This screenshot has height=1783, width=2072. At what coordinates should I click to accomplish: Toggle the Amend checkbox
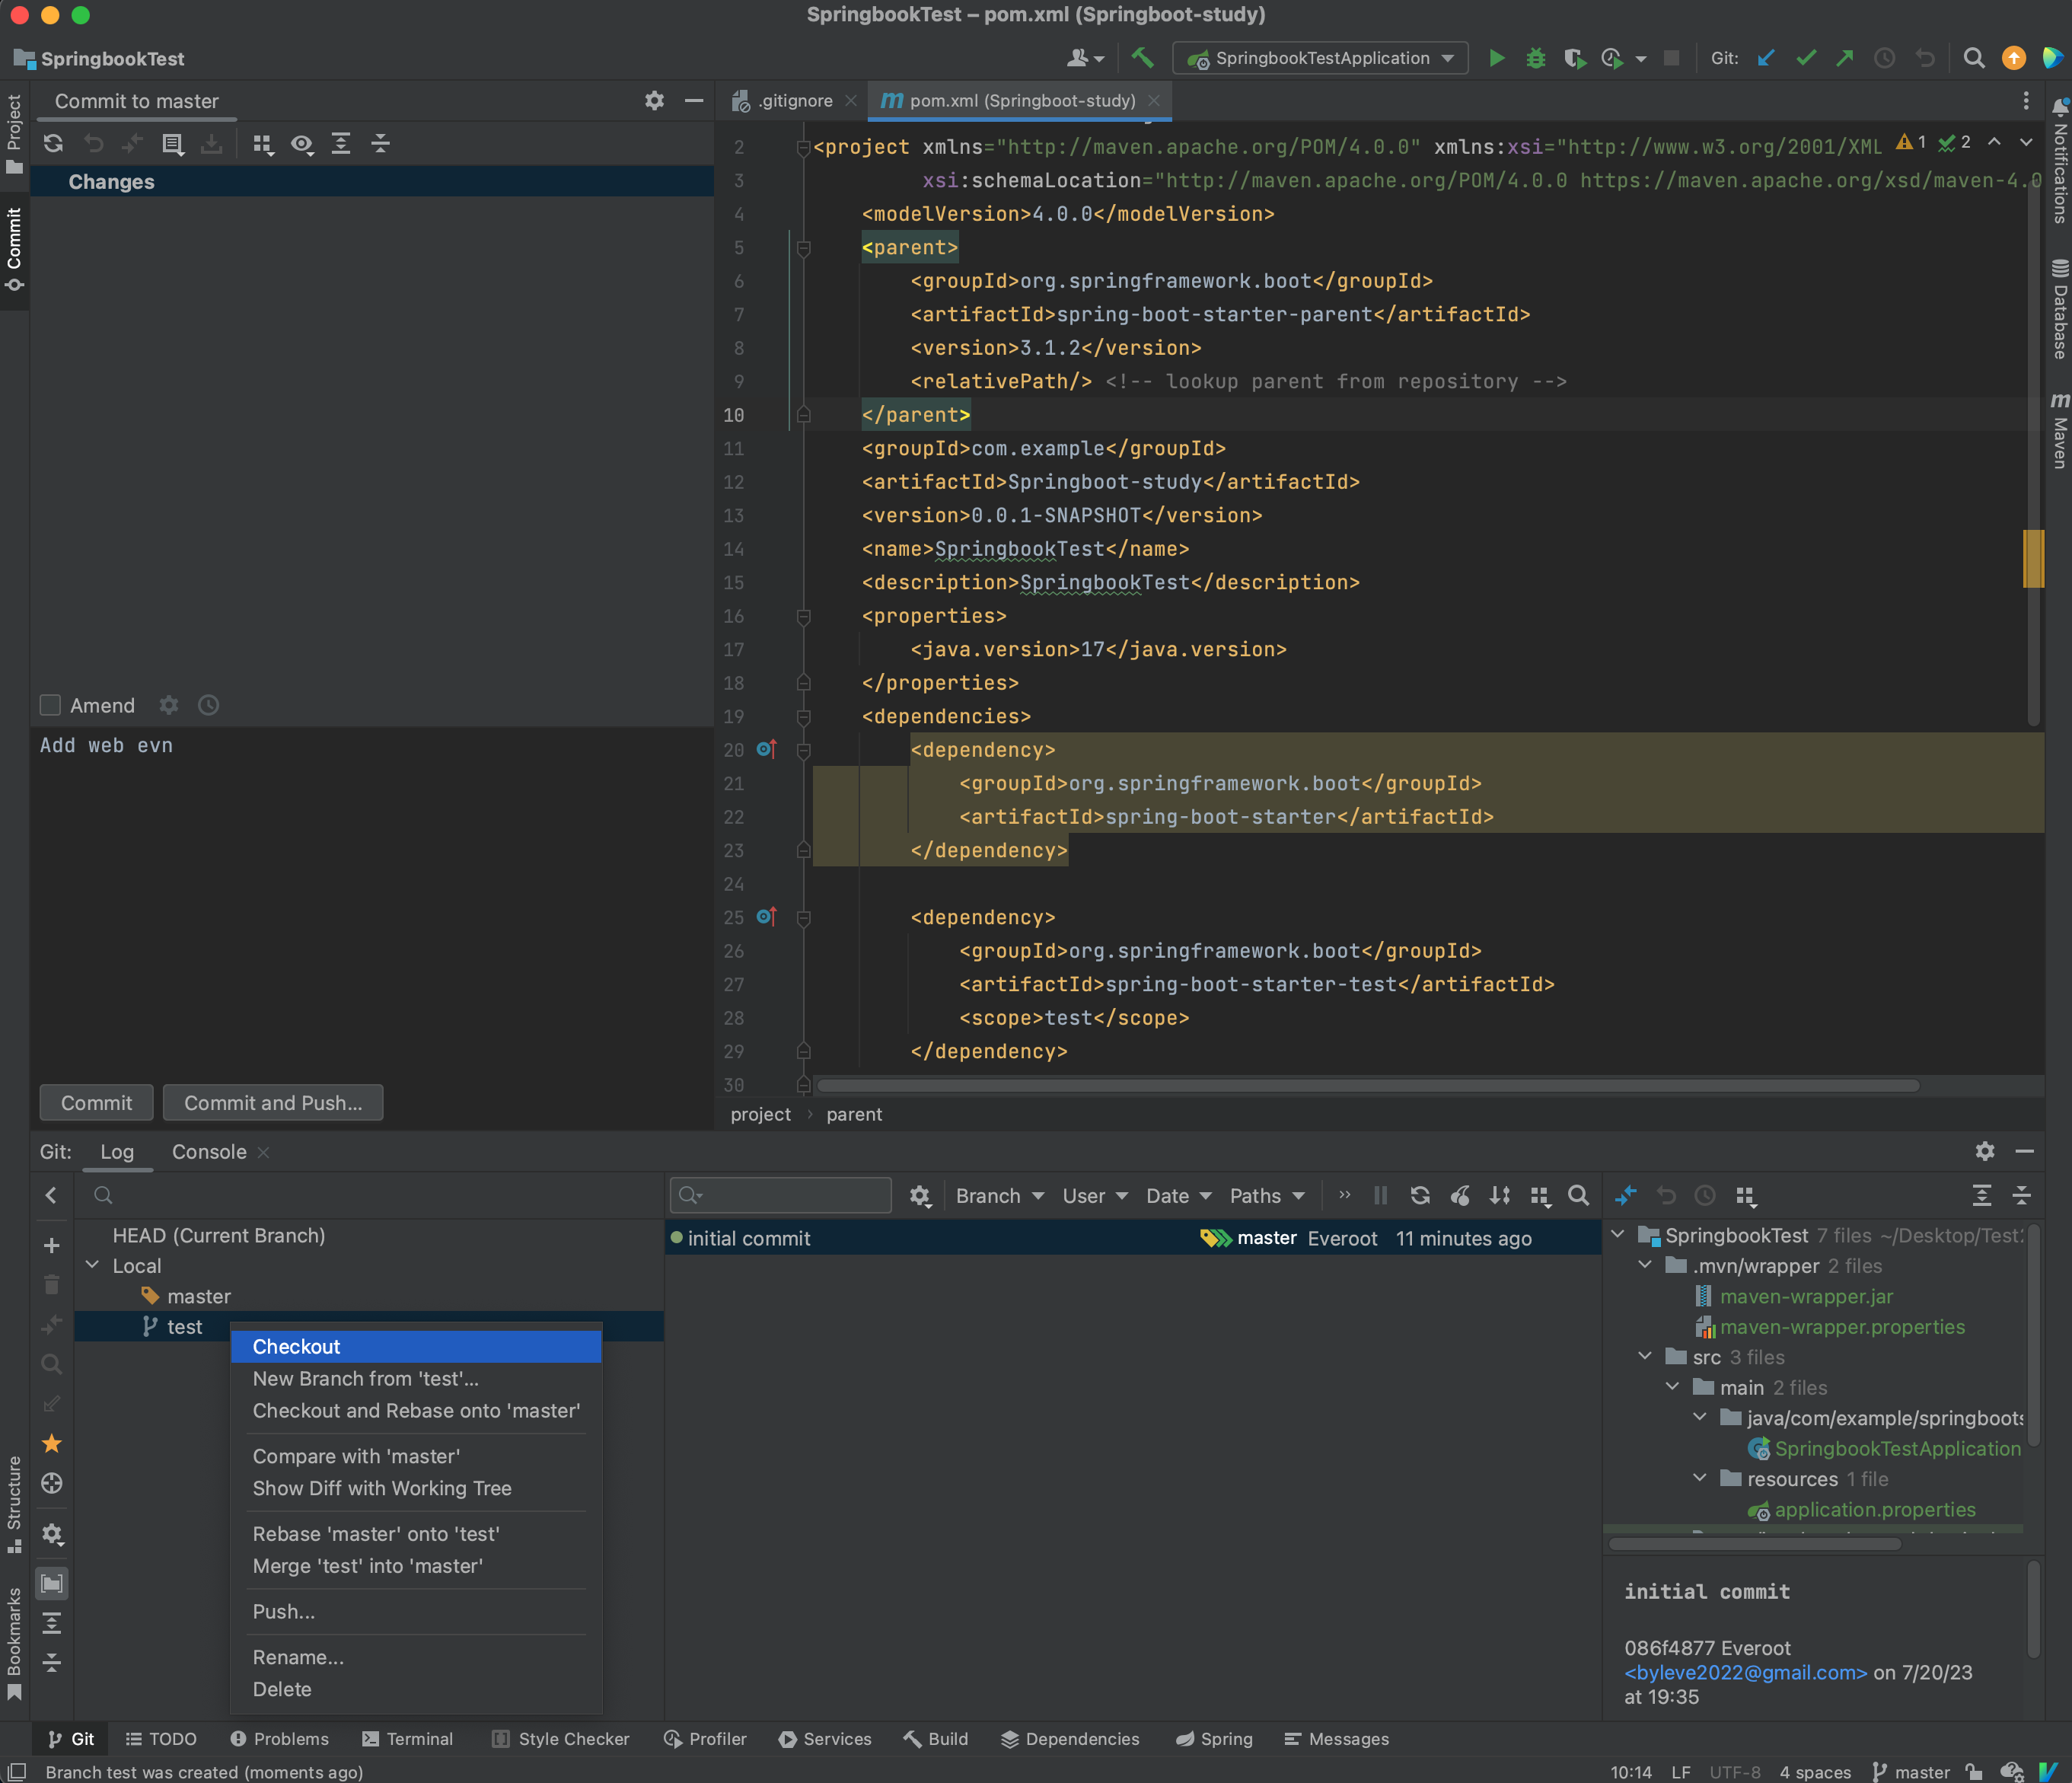click(x=50, y=706)
